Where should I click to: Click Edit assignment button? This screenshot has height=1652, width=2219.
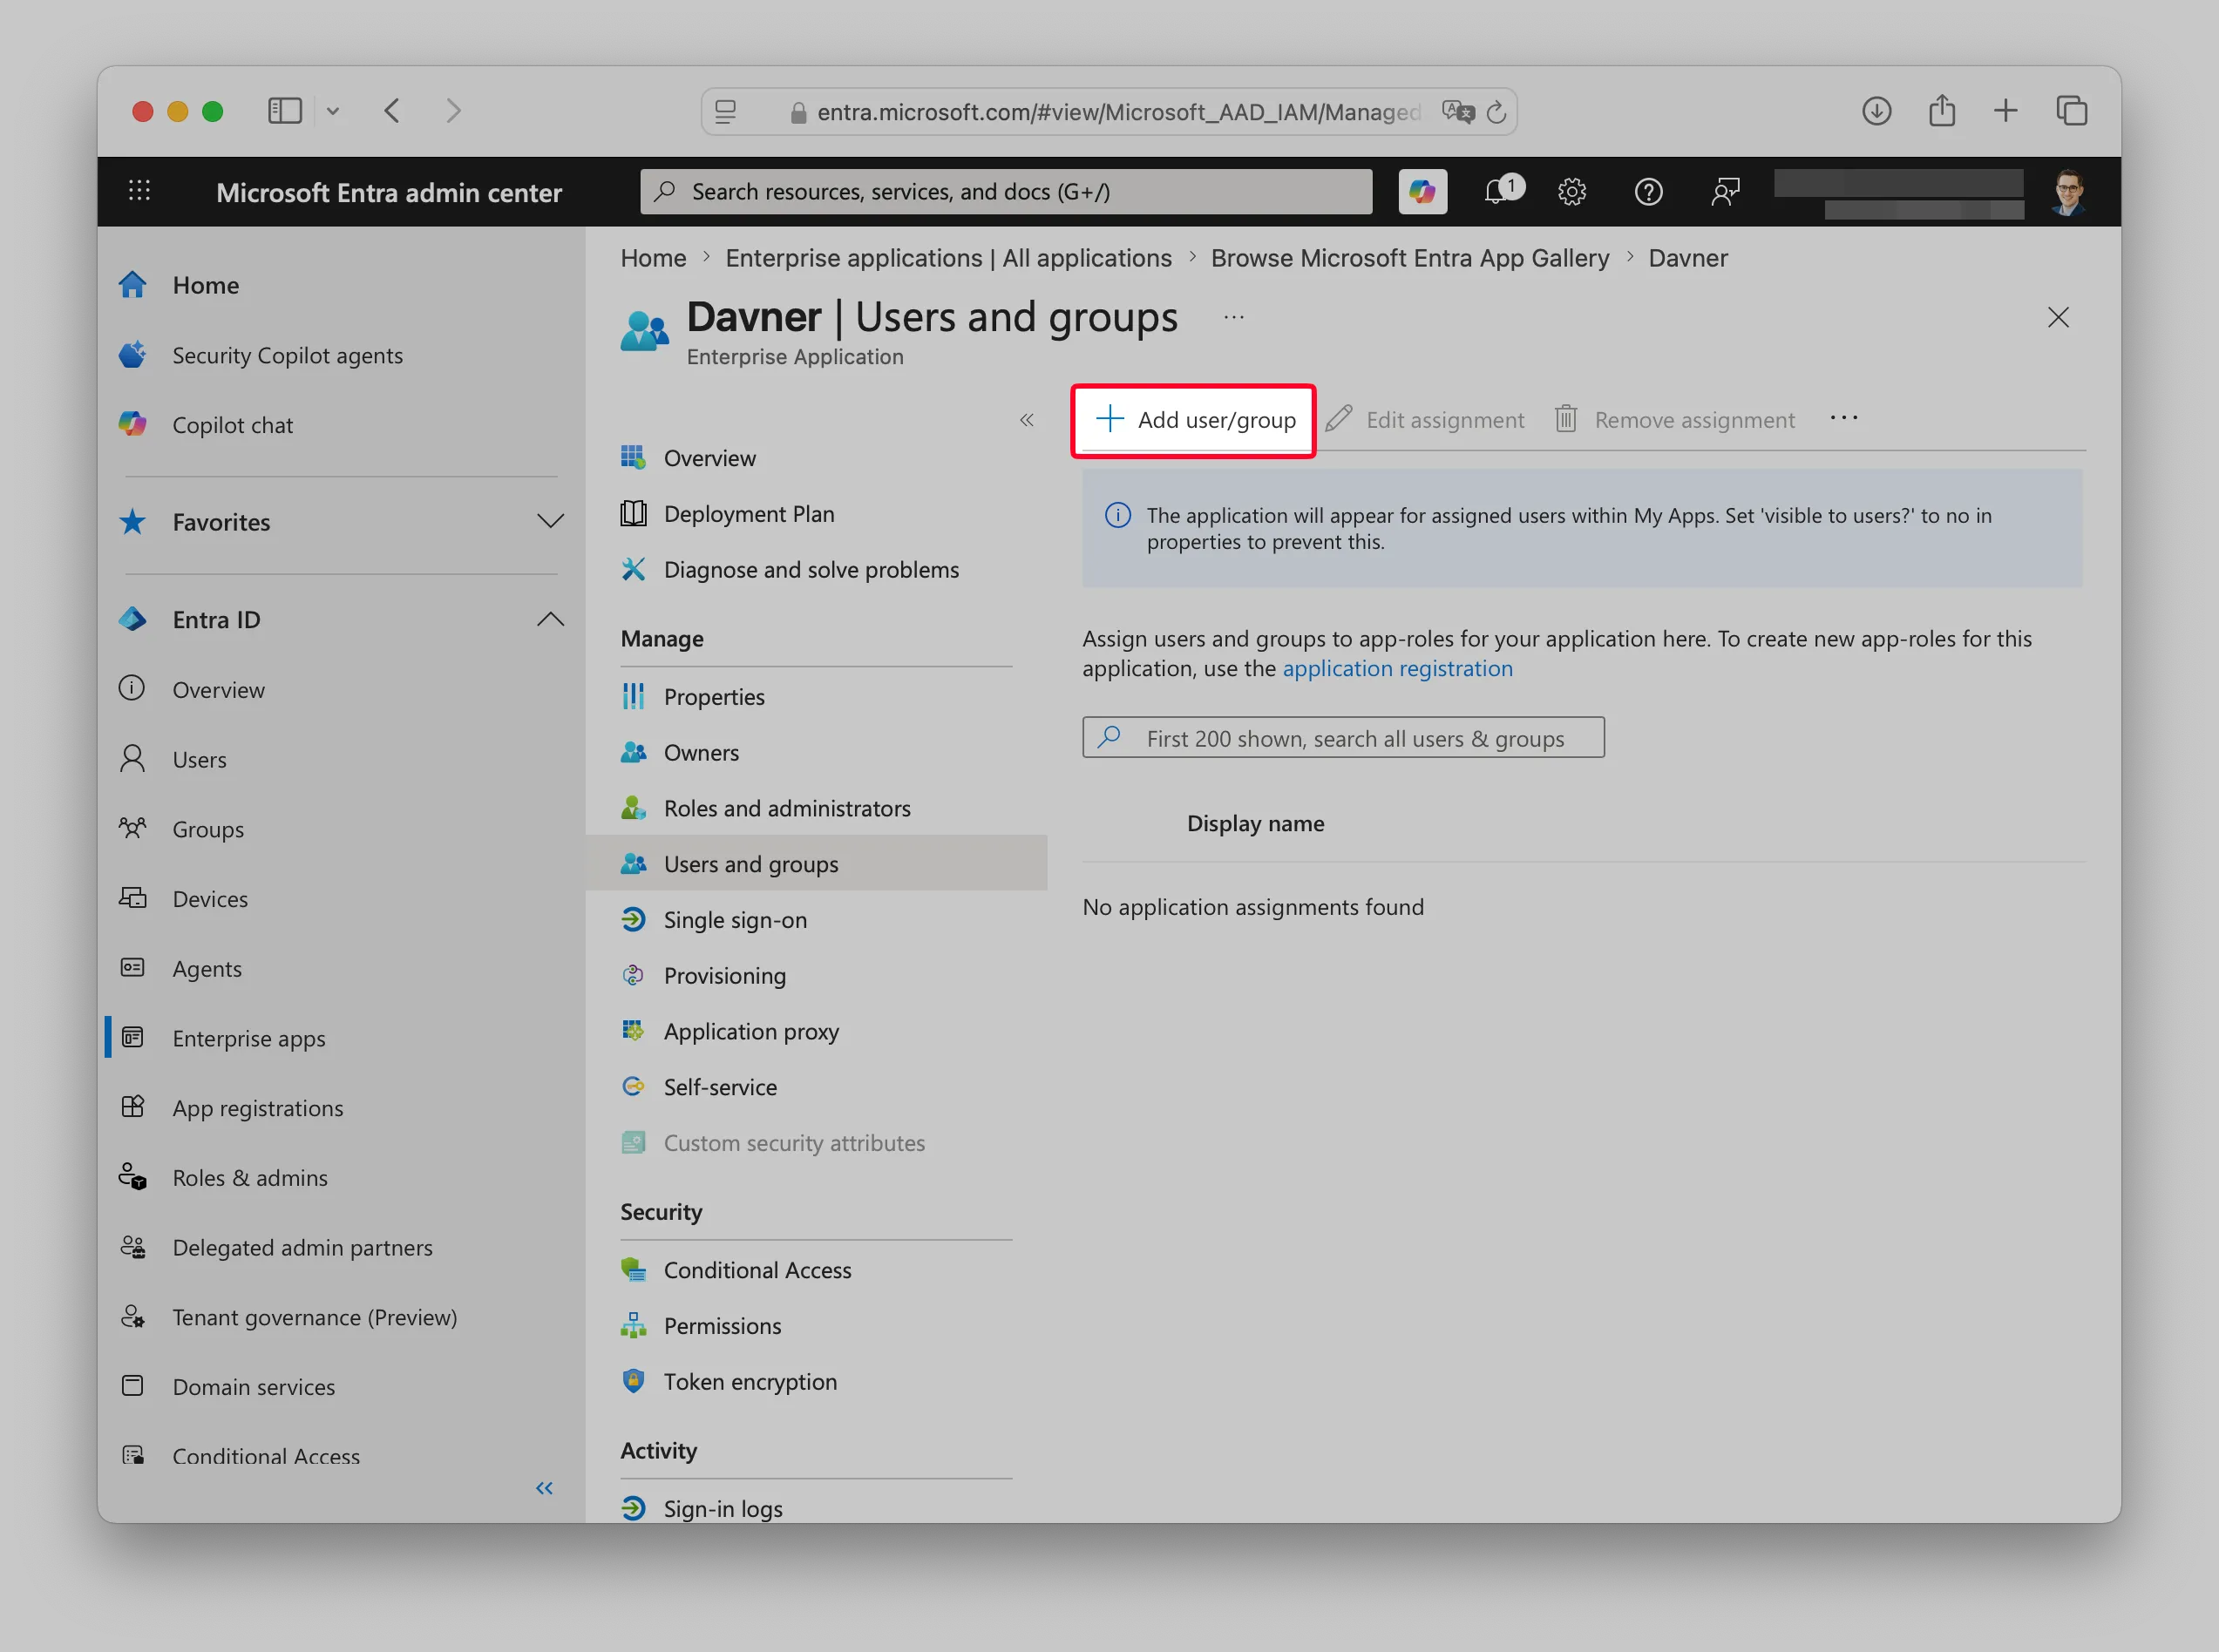(1425, 420)
